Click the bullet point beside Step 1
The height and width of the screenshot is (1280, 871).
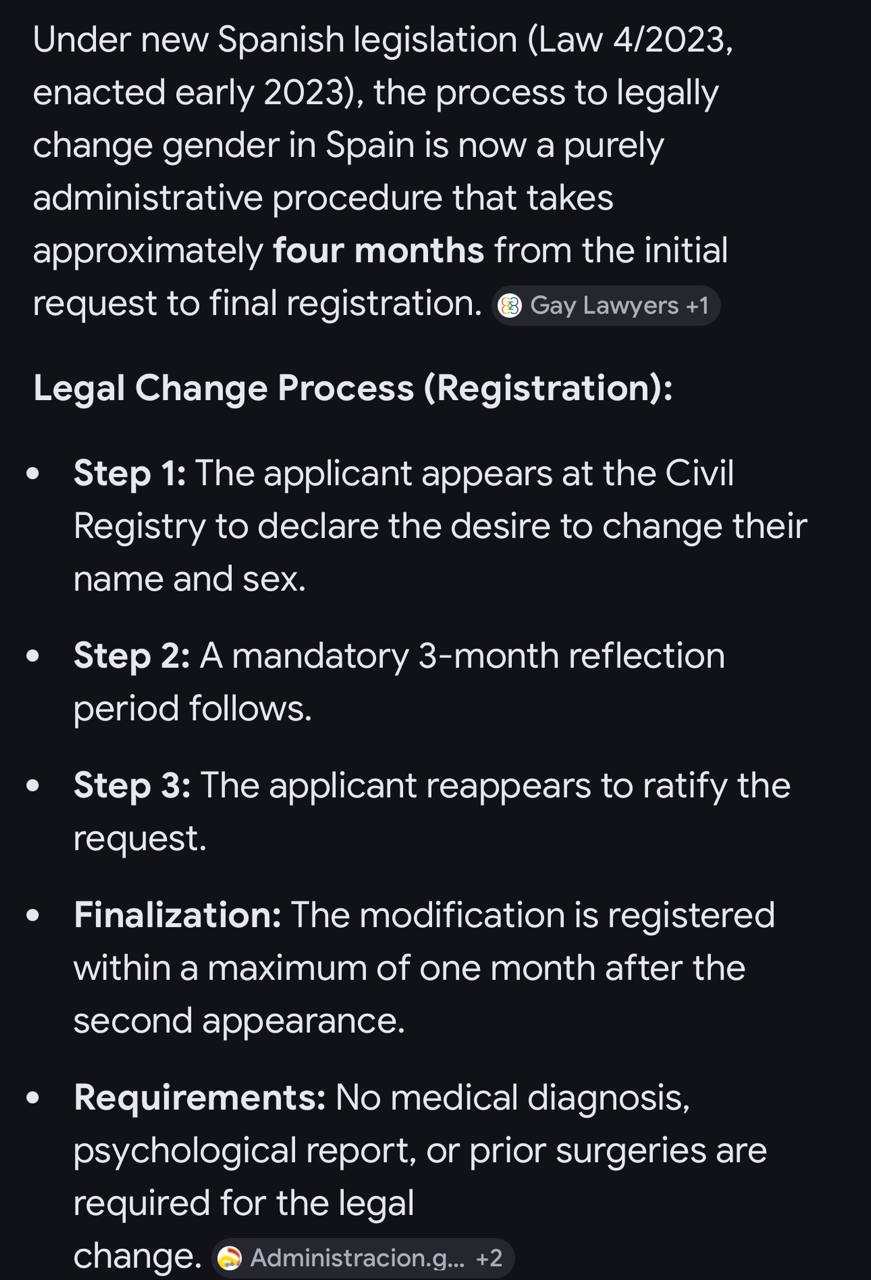[x=36, y=474]
